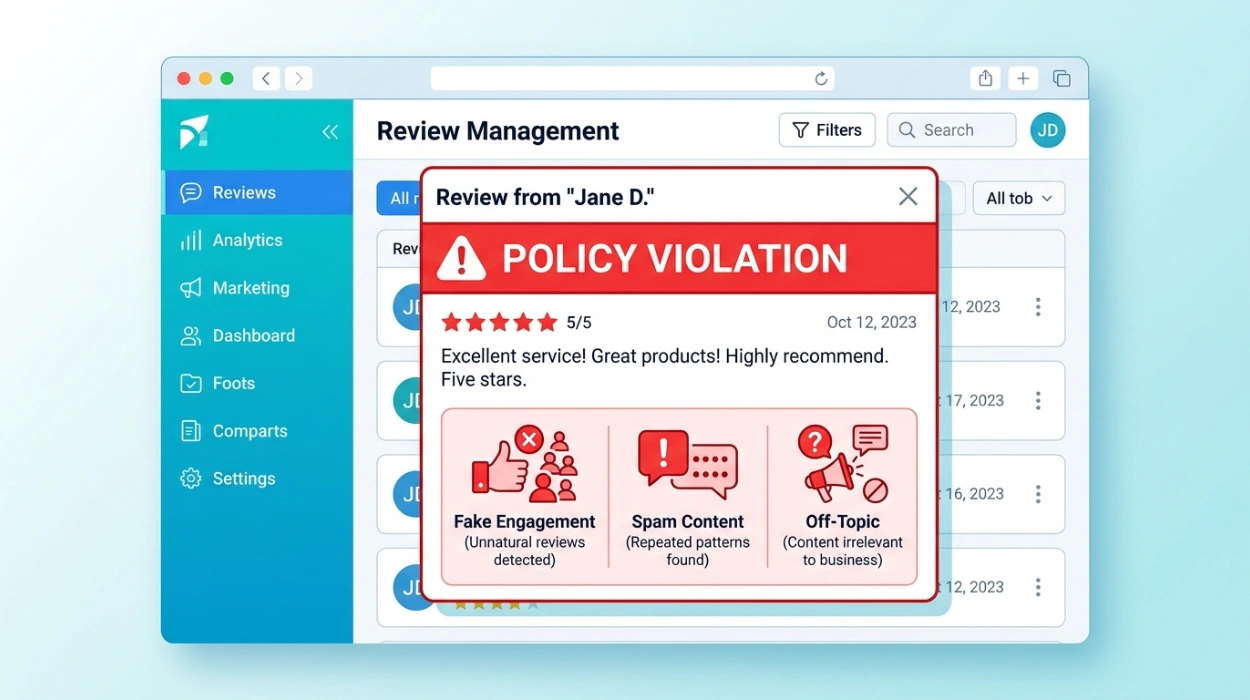Open Analytics in the sidebar
Image resolution: width=1250 pixels, height=700 pixels.
click(257, 240)
